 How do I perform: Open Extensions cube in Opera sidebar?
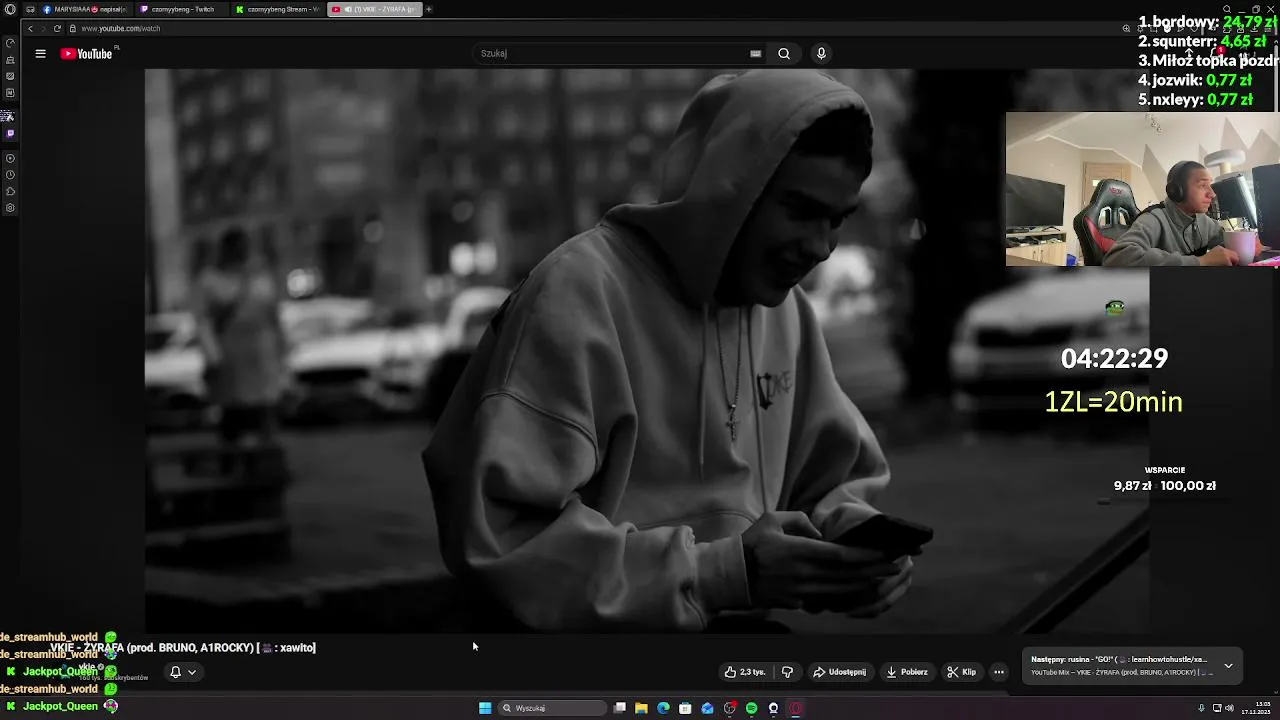coord(10,191)
